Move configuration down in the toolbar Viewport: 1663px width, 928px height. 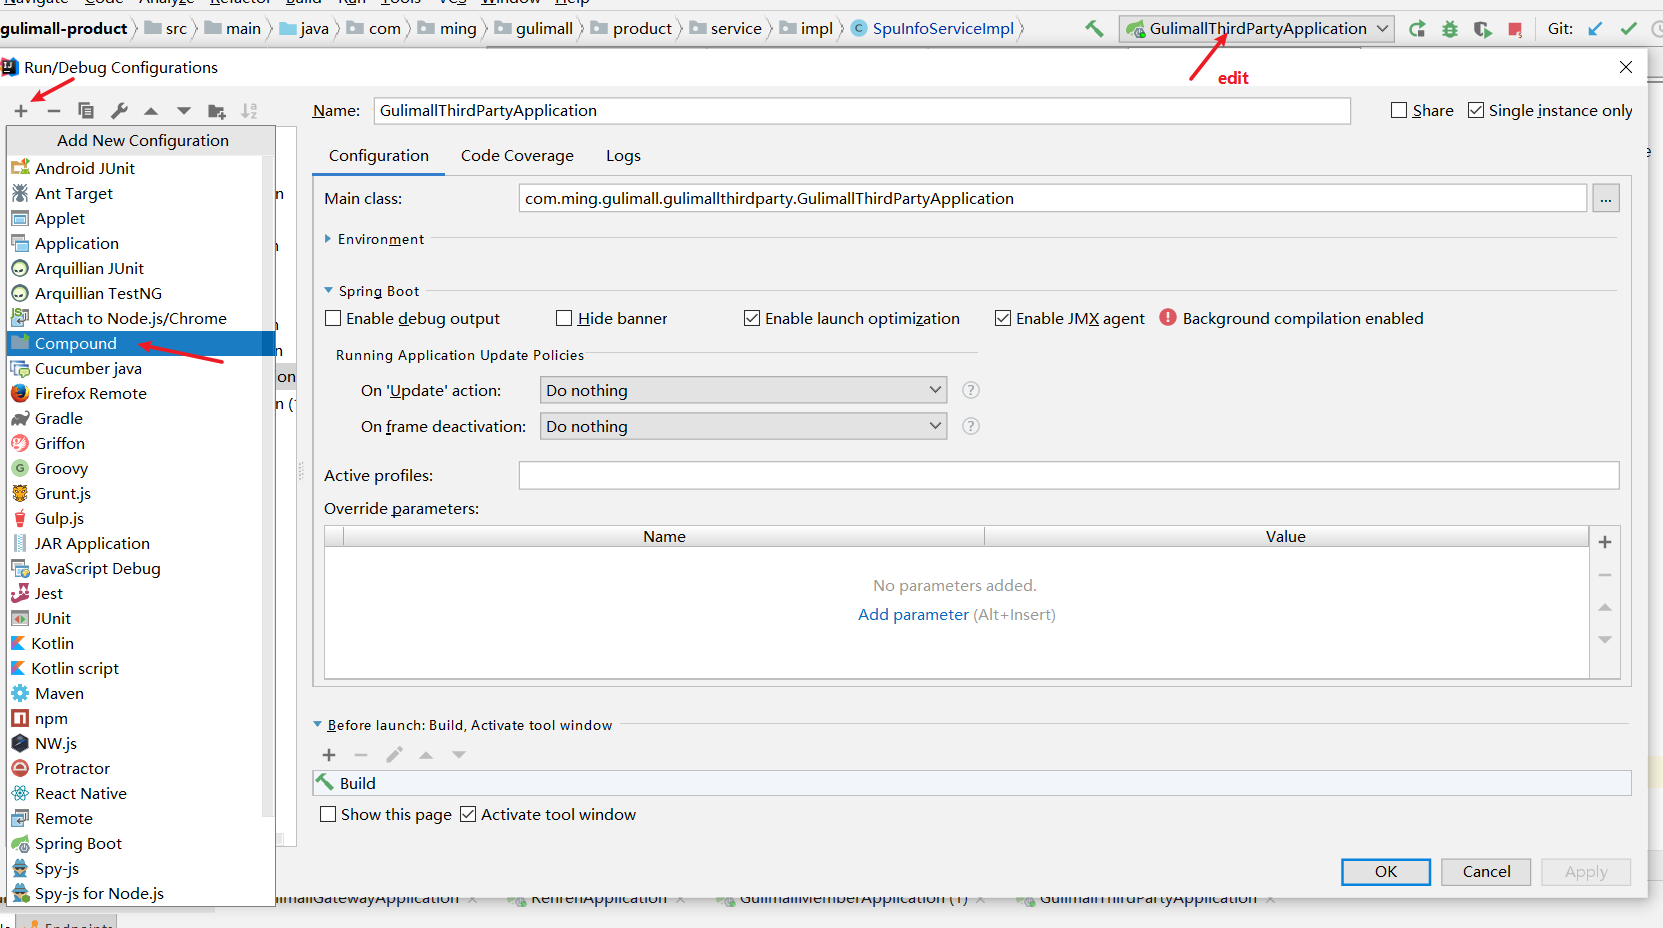[184, 111]
